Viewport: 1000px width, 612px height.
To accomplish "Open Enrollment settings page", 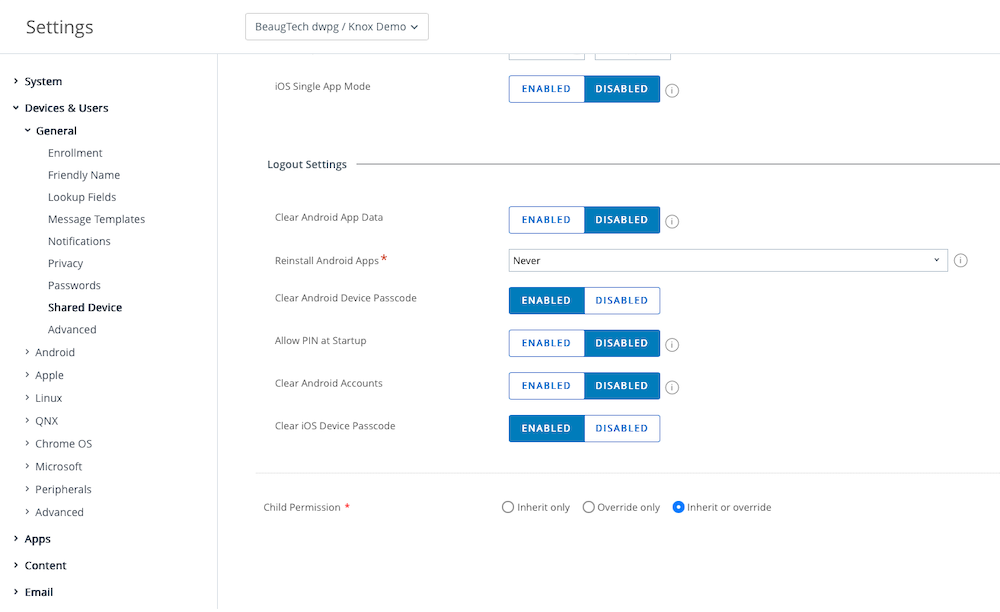I will [75, 153].
